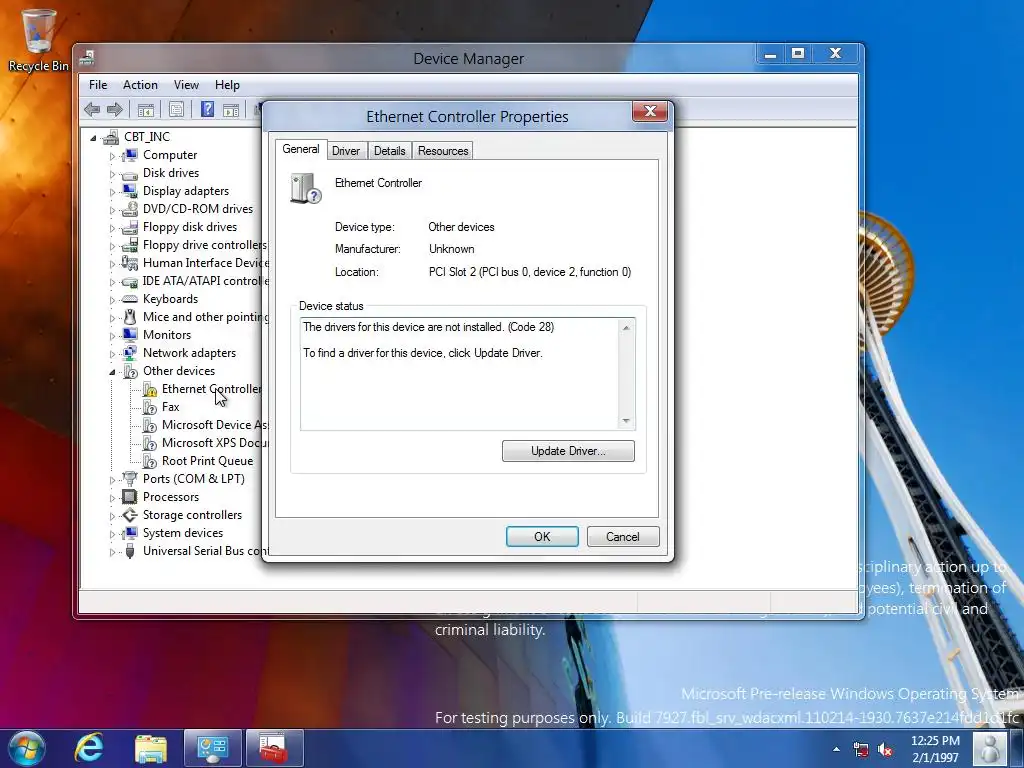Open the Help menu
Image resolution: width=1024 pixels, height=768 pixels.
[227, 85]
